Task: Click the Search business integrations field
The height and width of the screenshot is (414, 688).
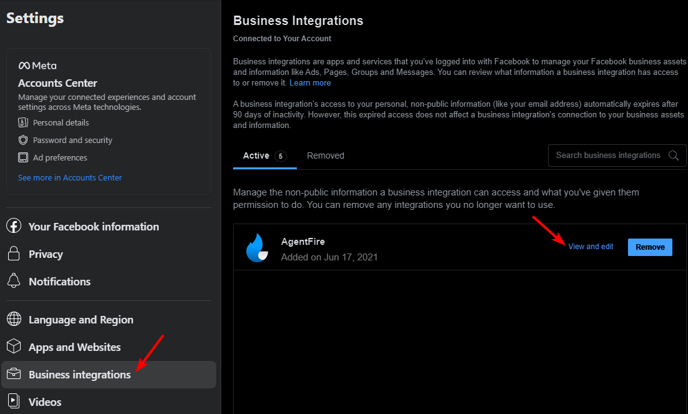Action: (x=617, y=155)
